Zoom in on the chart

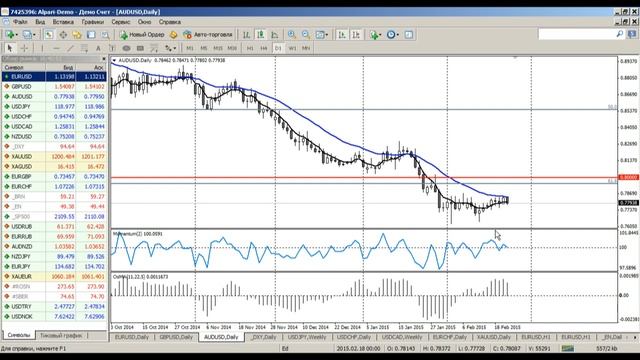pos(291,35)
